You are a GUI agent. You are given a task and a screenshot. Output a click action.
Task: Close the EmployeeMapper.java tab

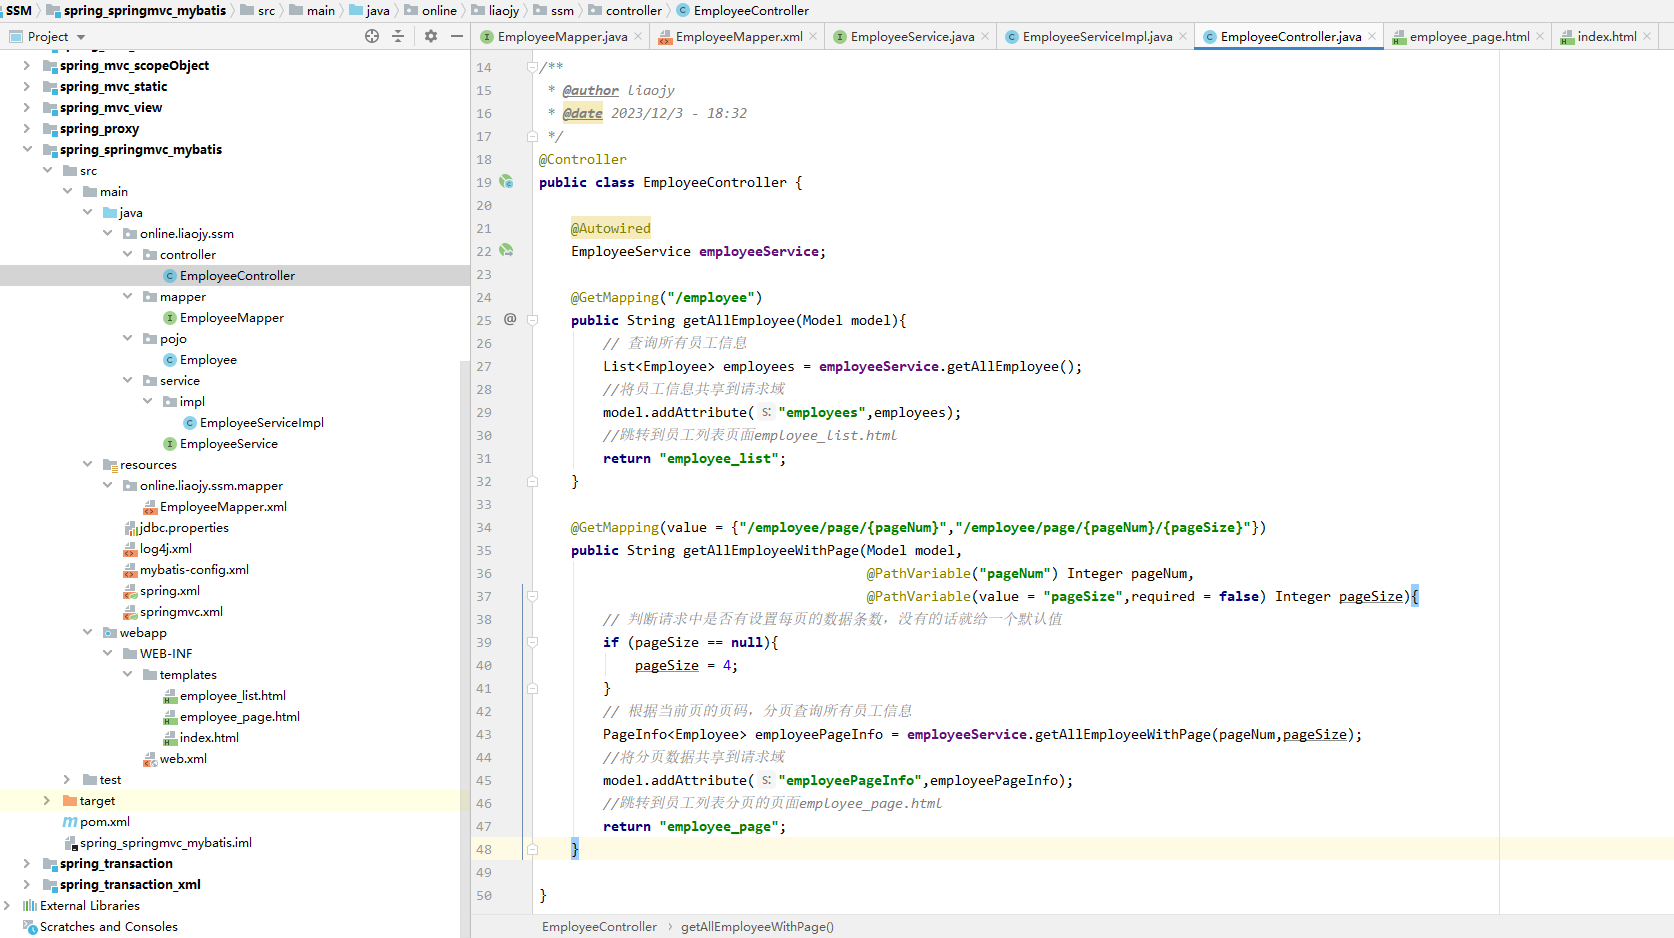click(639, 36)
